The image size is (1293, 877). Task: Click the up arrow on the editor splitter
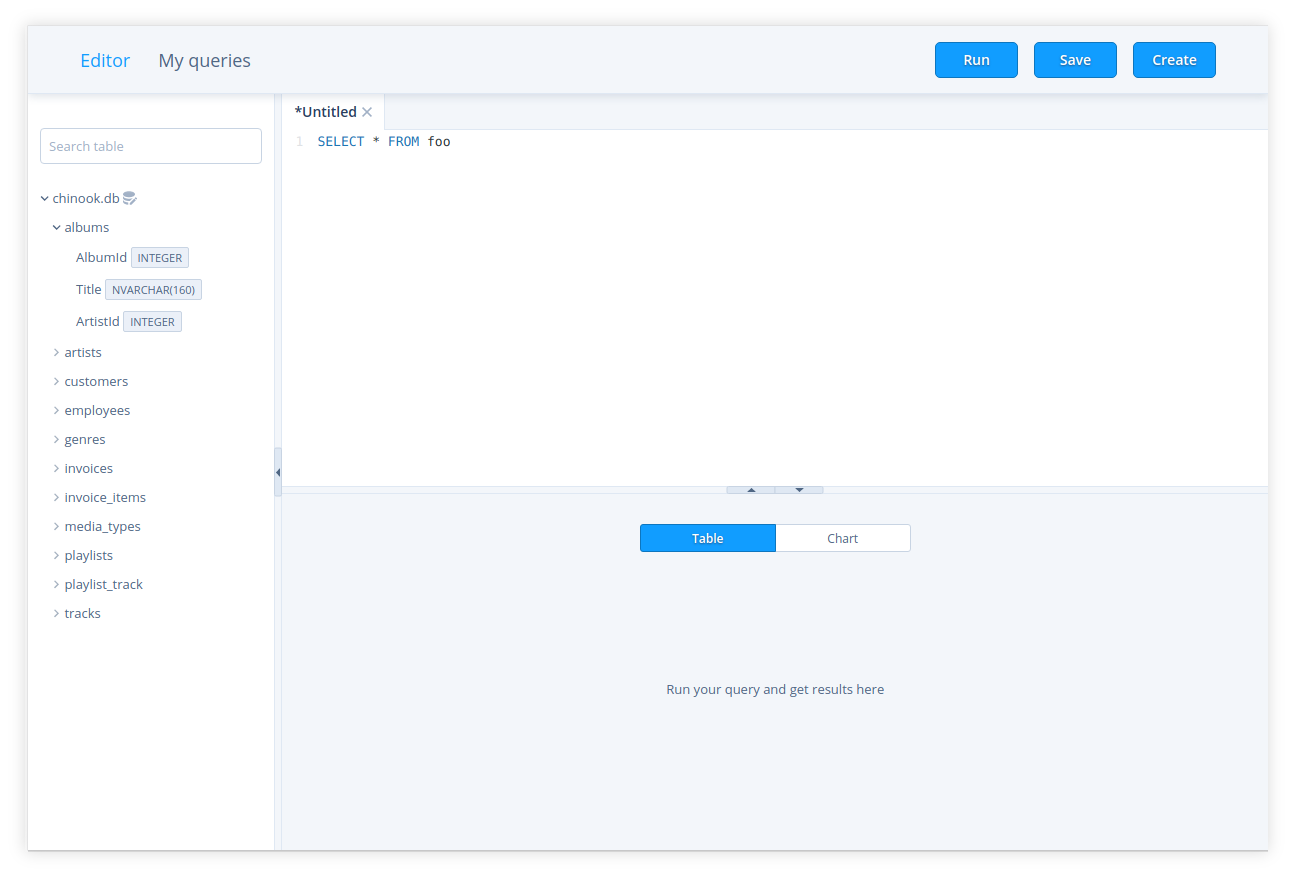click(x=751, y=490)
